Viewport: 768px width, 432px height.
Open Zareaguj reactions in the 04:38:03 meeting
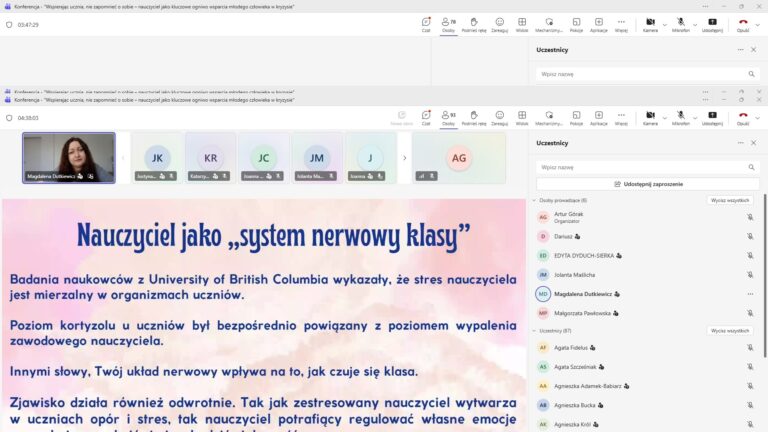click(x=500, y=118)
